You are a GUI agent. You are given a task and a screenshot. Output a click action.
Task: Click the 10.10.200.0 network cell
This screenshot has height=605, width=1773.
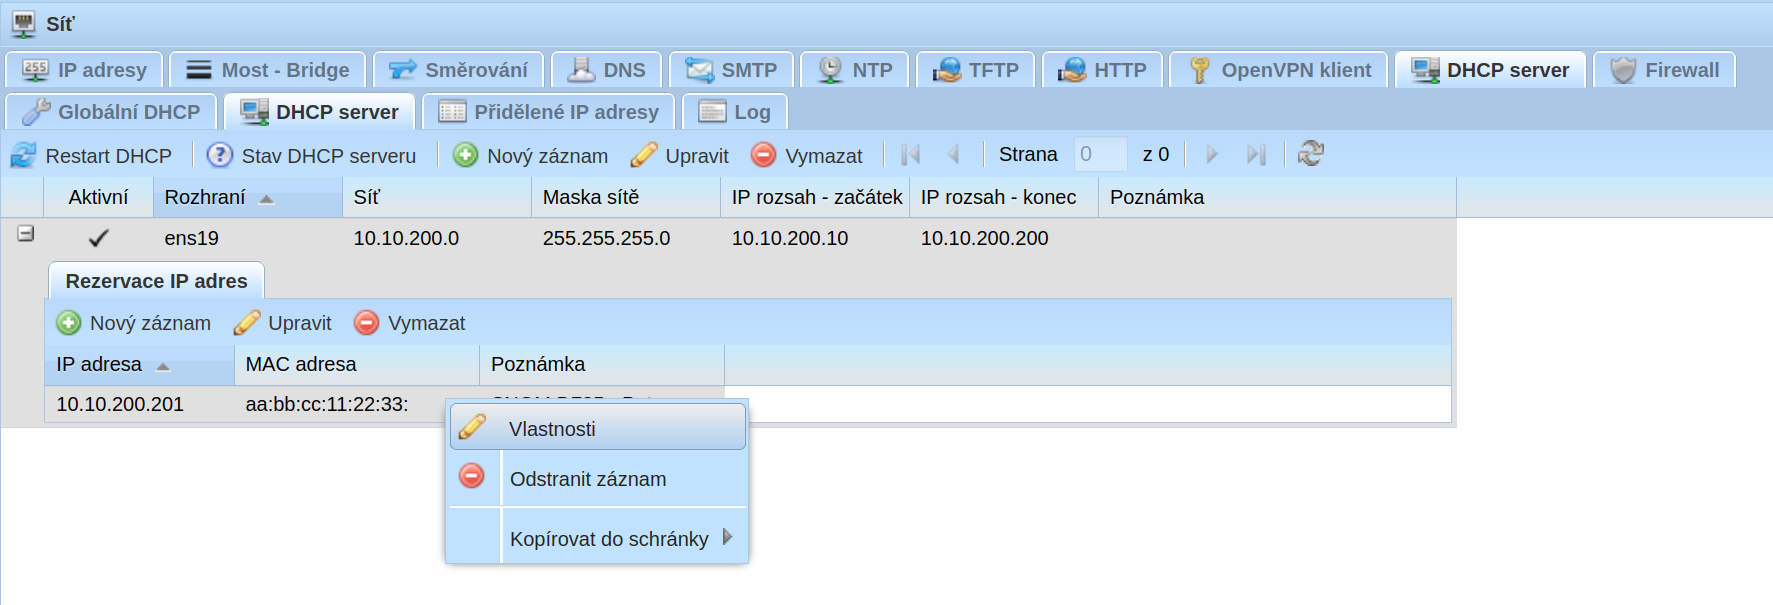pos(406,238)
